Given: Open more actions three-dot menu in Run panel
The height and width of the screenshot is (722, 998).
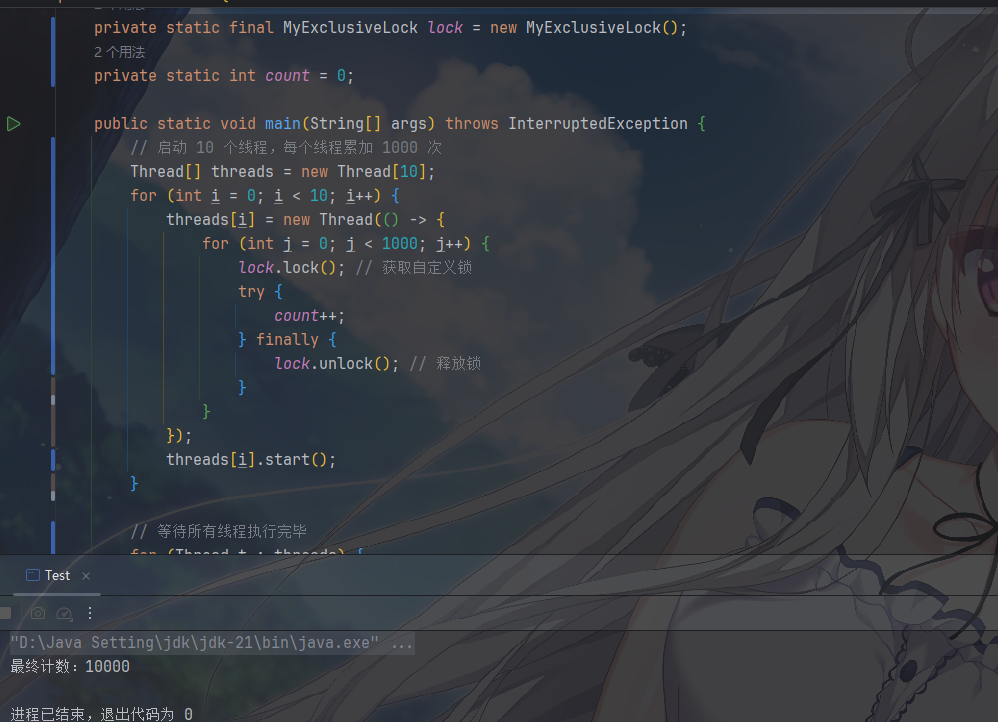Looking at the screenshot, I should pos(90,613).
